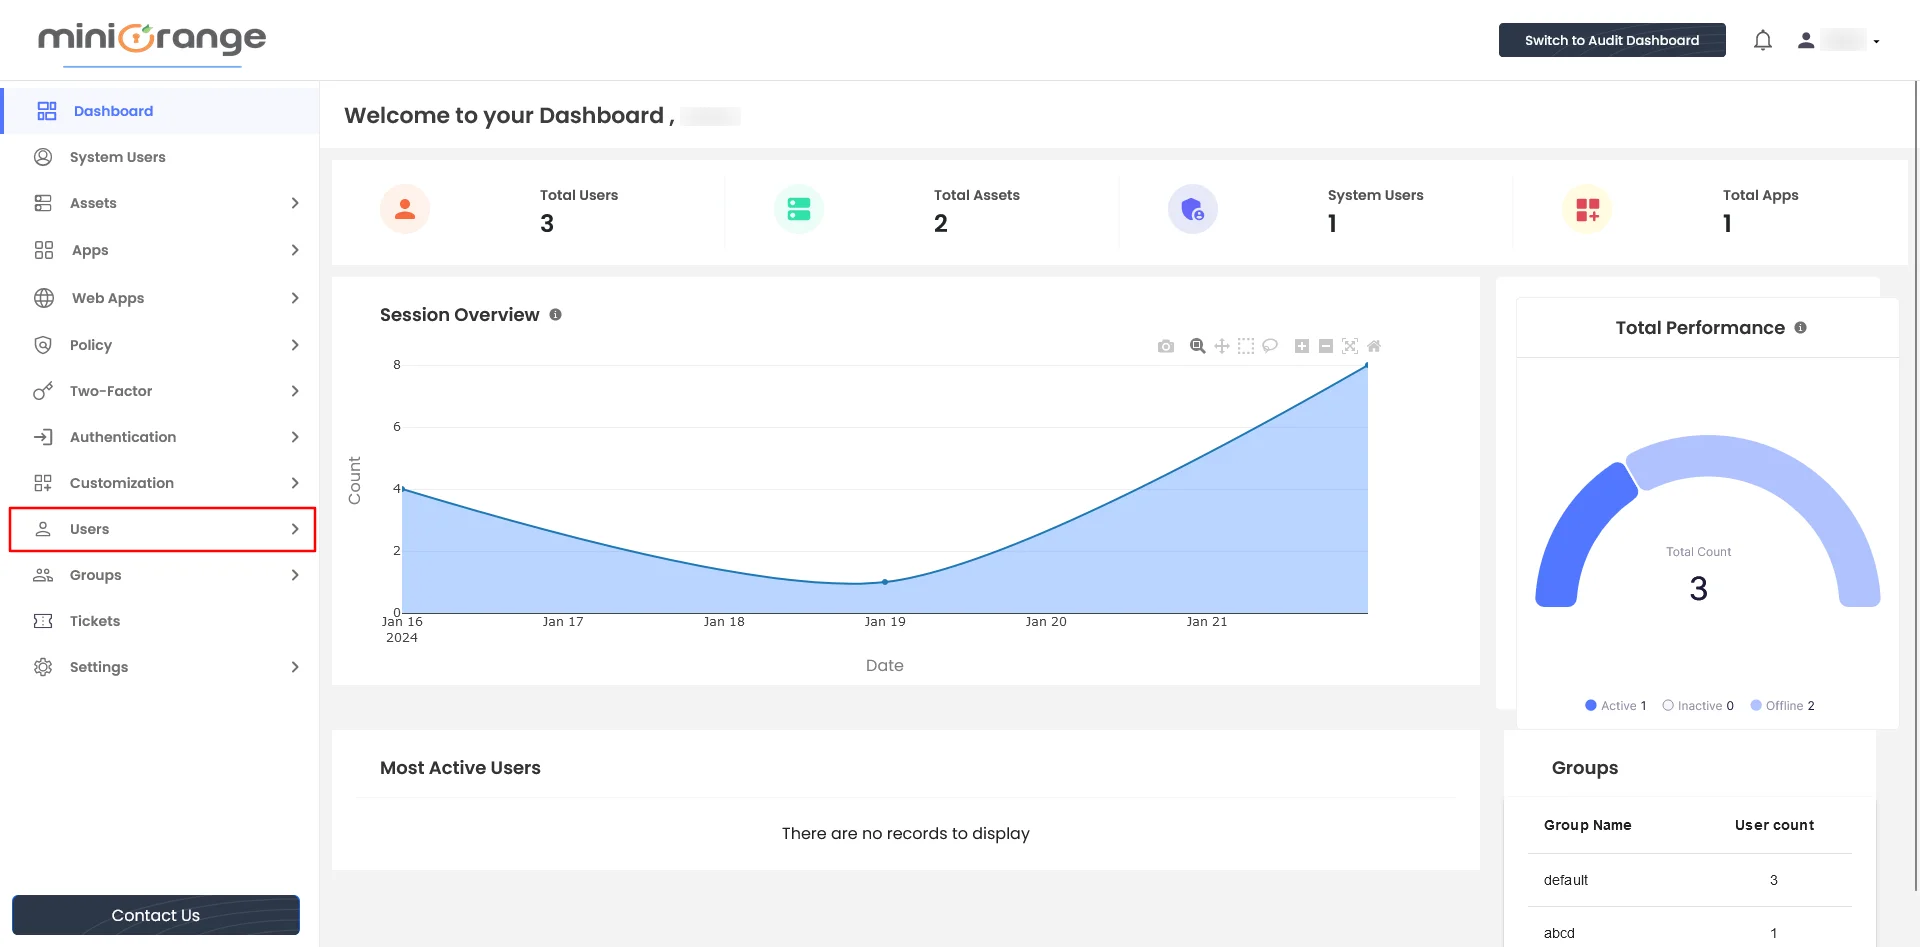The height and width of the screenshot is (947, 1920).
Task: Toggle the Offline legend entry
Action: click(1782, 706)
